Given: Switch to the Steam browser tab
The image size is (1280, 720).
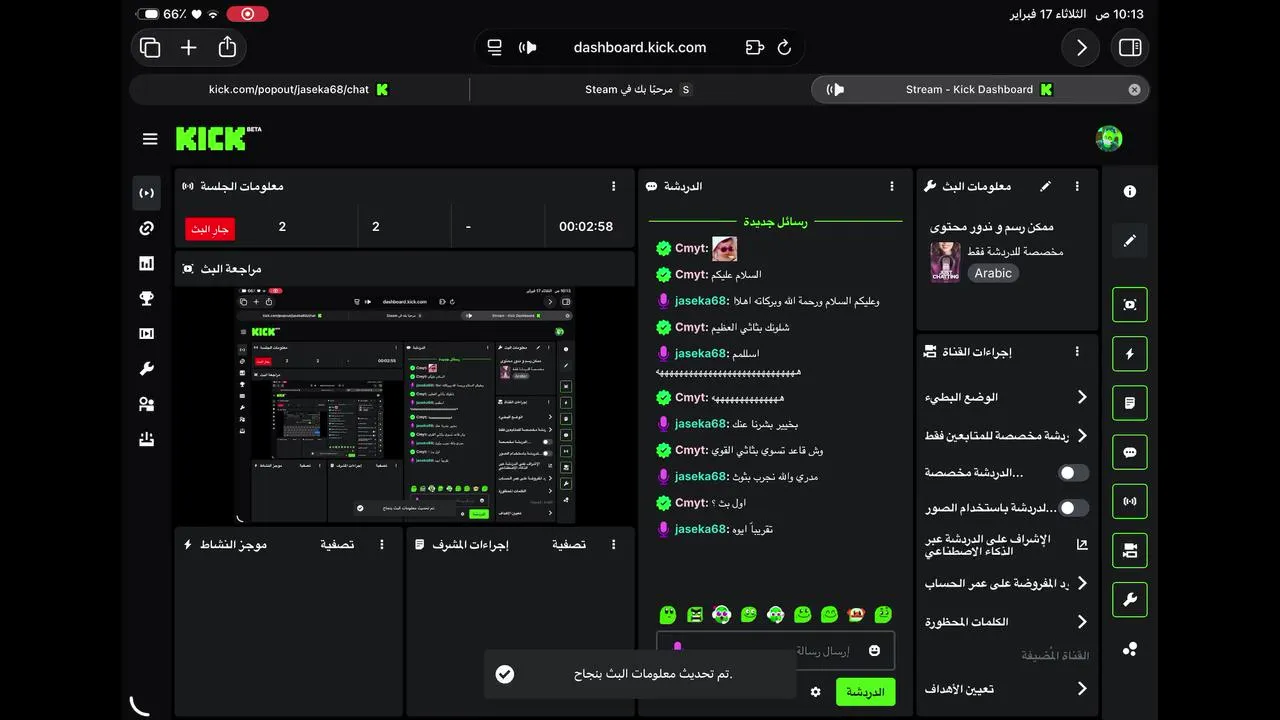Looking at the screenshot, I should [637, 89].
